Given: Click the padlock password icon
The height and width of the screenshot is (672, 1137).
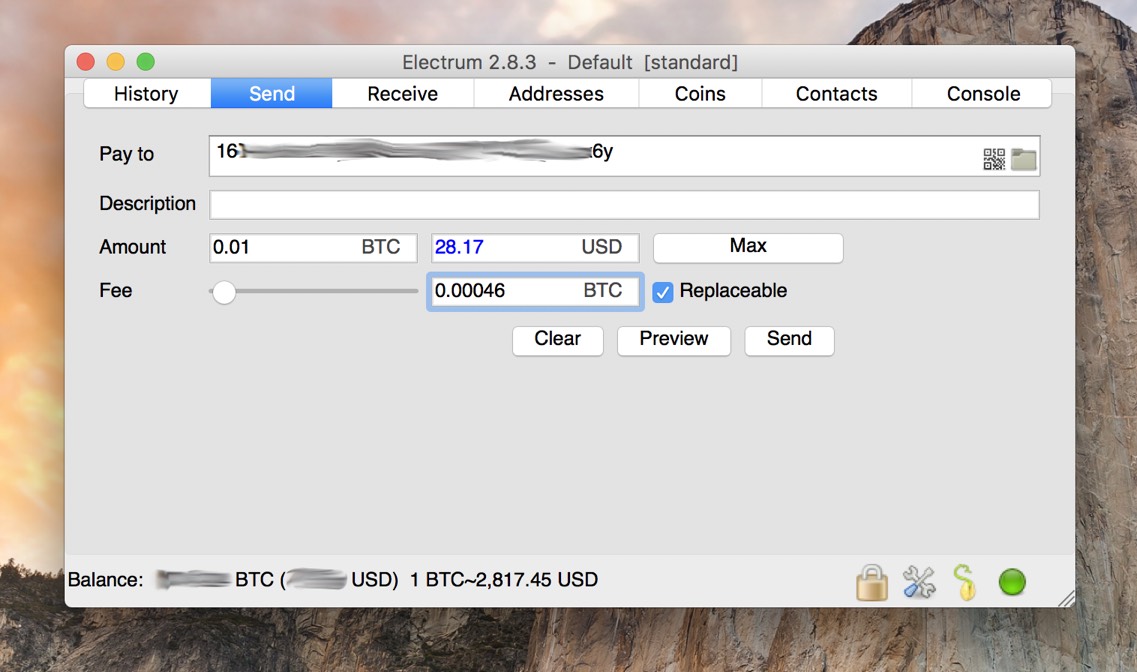Looking at the screenshot, I should click(x=872, y=582).
